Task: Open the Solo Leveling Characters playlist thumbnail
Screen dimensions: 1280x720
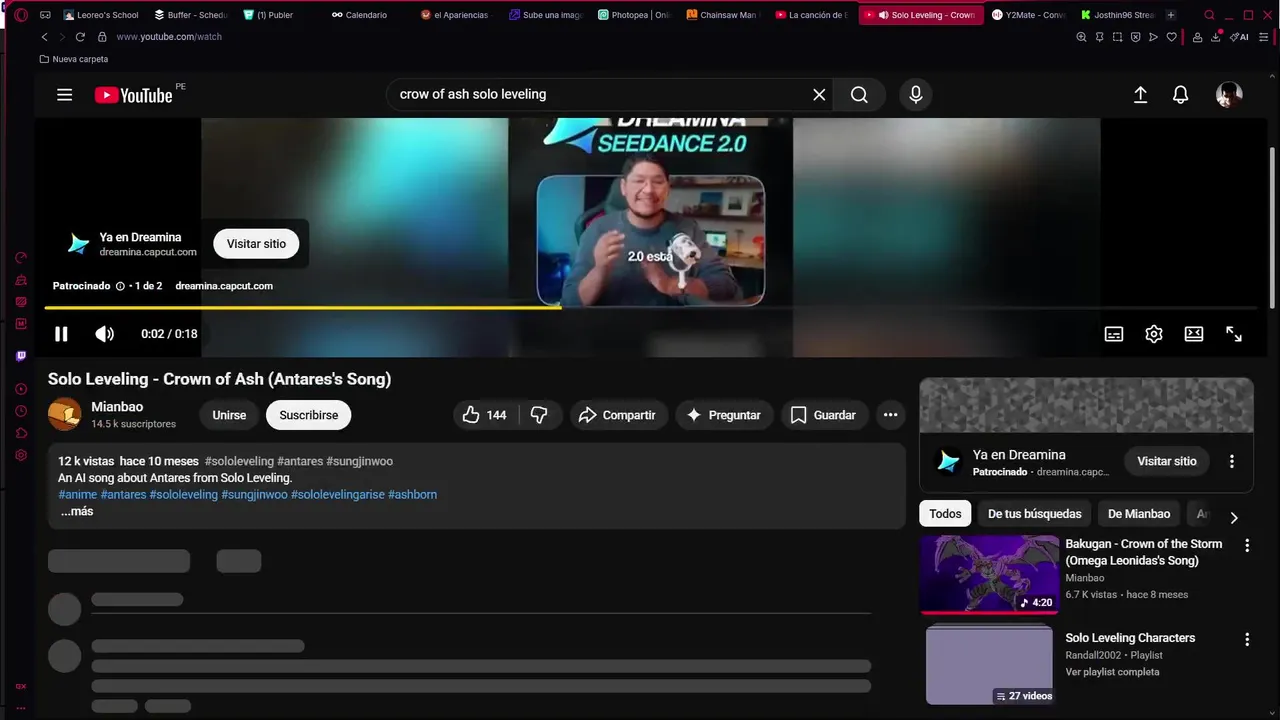Action: (989, 665)
